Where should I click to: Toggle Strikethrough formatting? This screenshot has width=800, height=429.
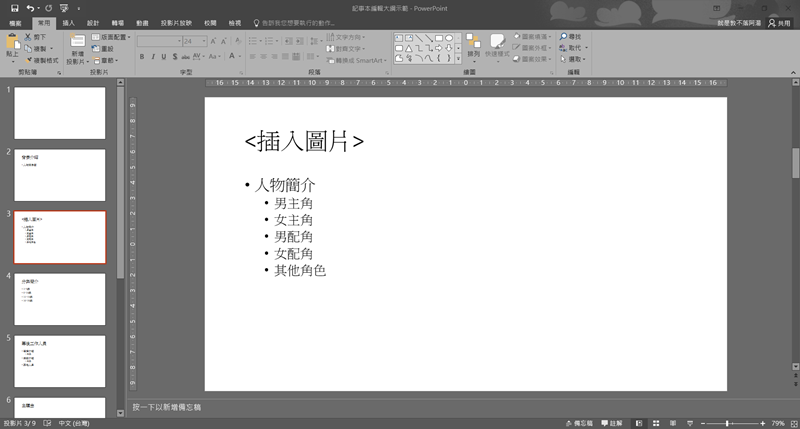click(186, 57)
